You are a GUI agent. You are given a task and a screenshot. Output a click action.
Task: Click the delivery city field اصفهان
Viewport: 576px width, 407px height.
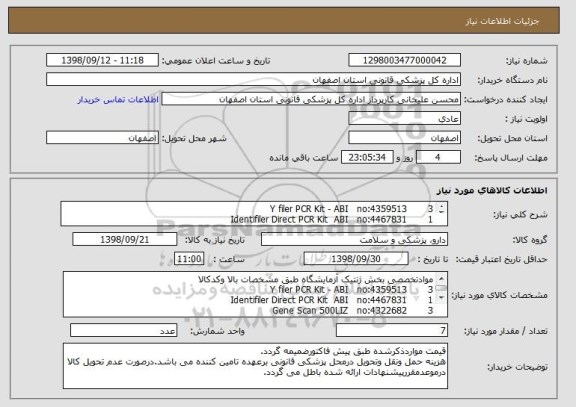point(102,138)
